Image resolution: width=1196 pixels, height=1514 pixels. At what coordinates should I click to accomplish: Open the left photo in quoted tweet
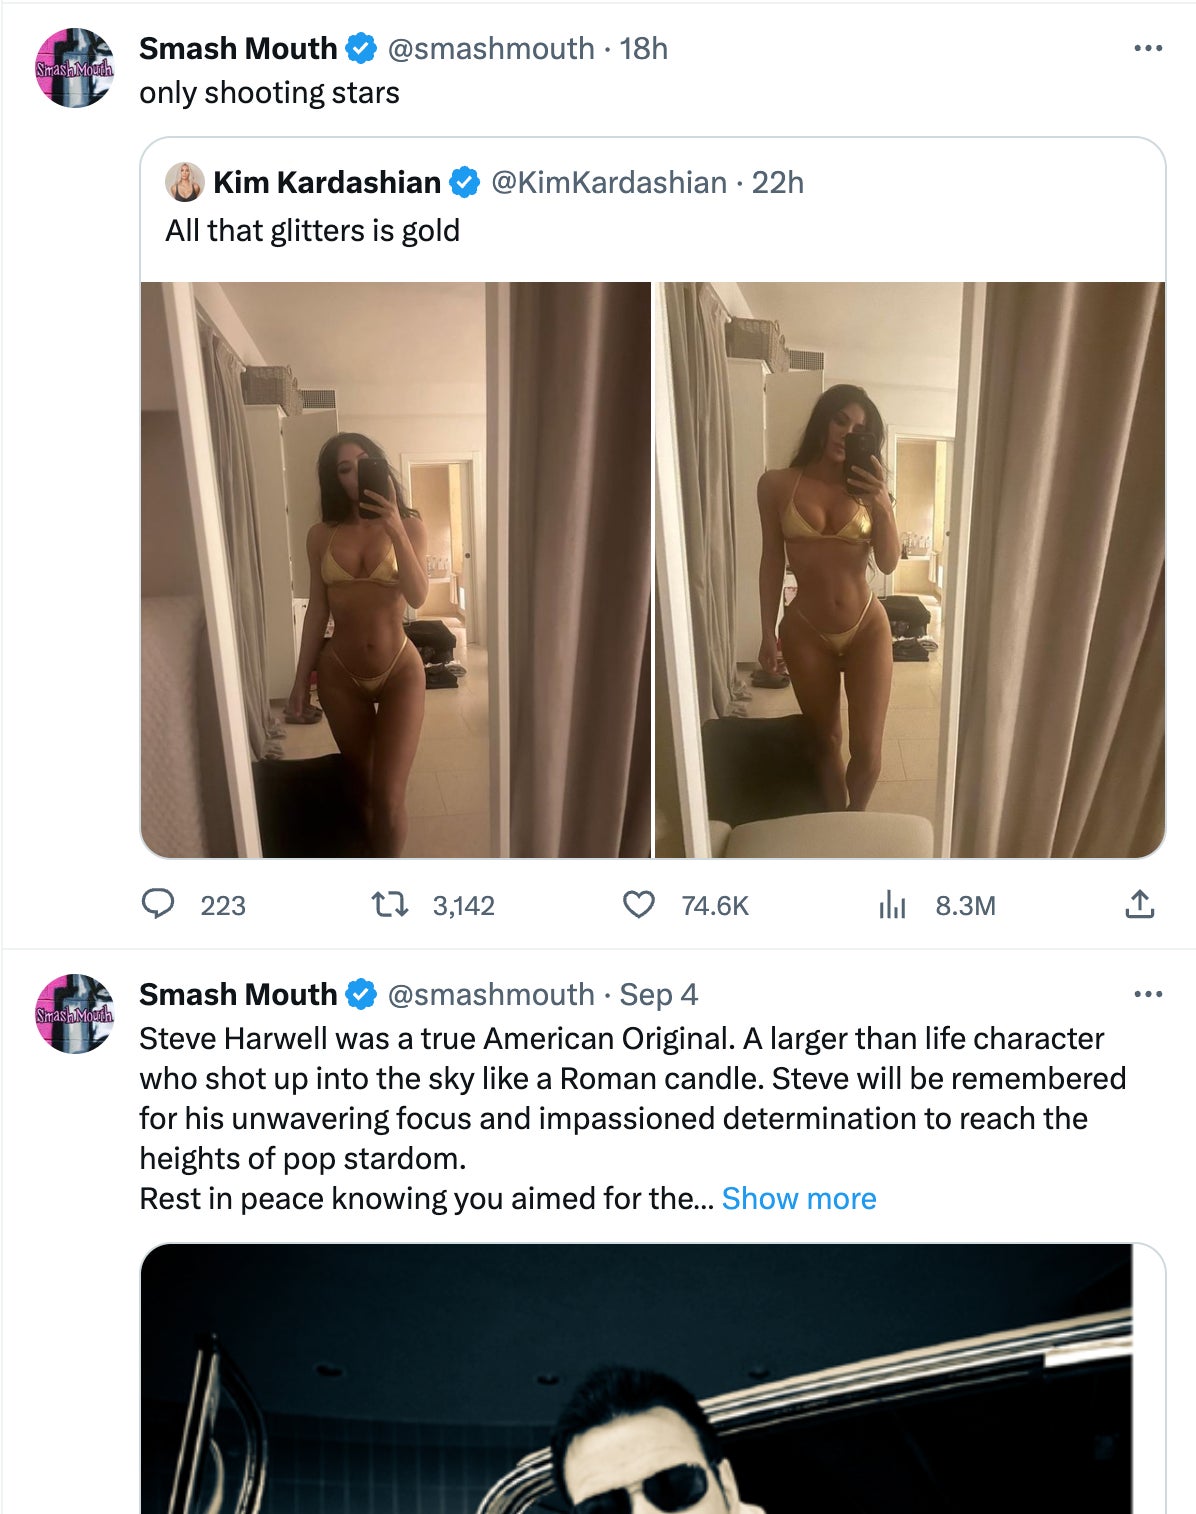tap(396, 570)
